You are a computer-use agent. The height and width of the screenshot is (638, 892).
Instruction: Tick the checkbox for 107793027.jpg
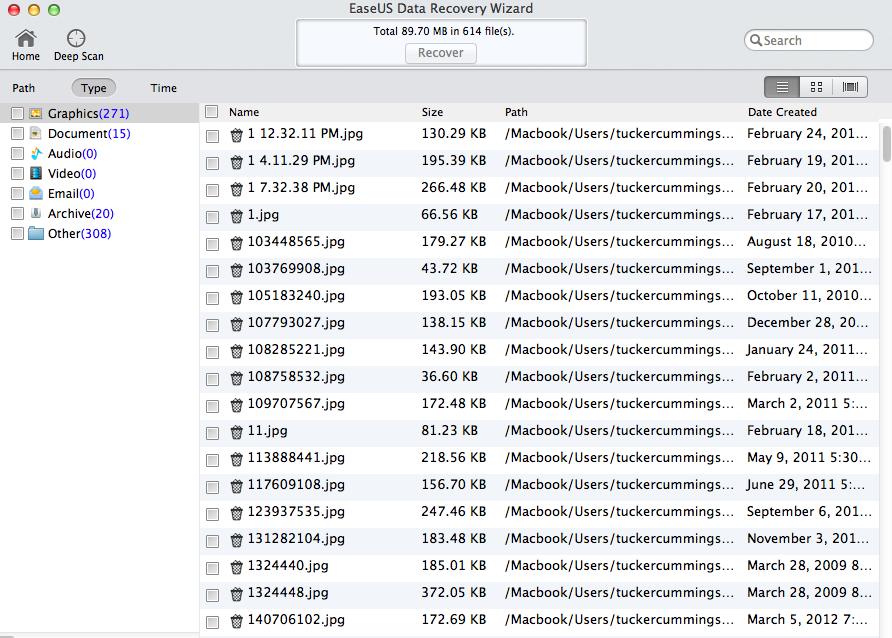tap(212, 325)
